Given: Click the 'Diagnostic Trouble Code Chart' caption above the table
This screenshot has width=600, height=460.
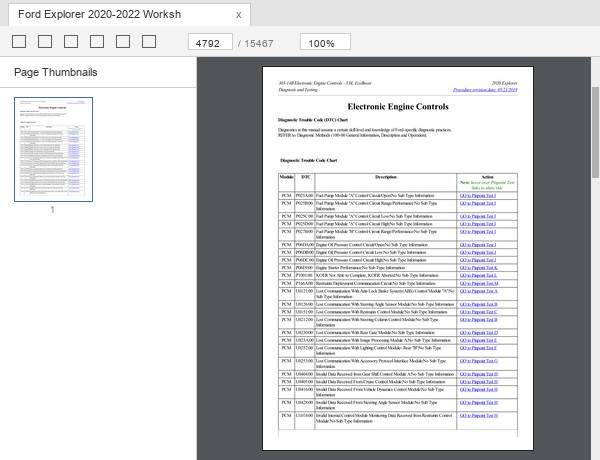Looking at the screenshot, I should click(308, 160).
